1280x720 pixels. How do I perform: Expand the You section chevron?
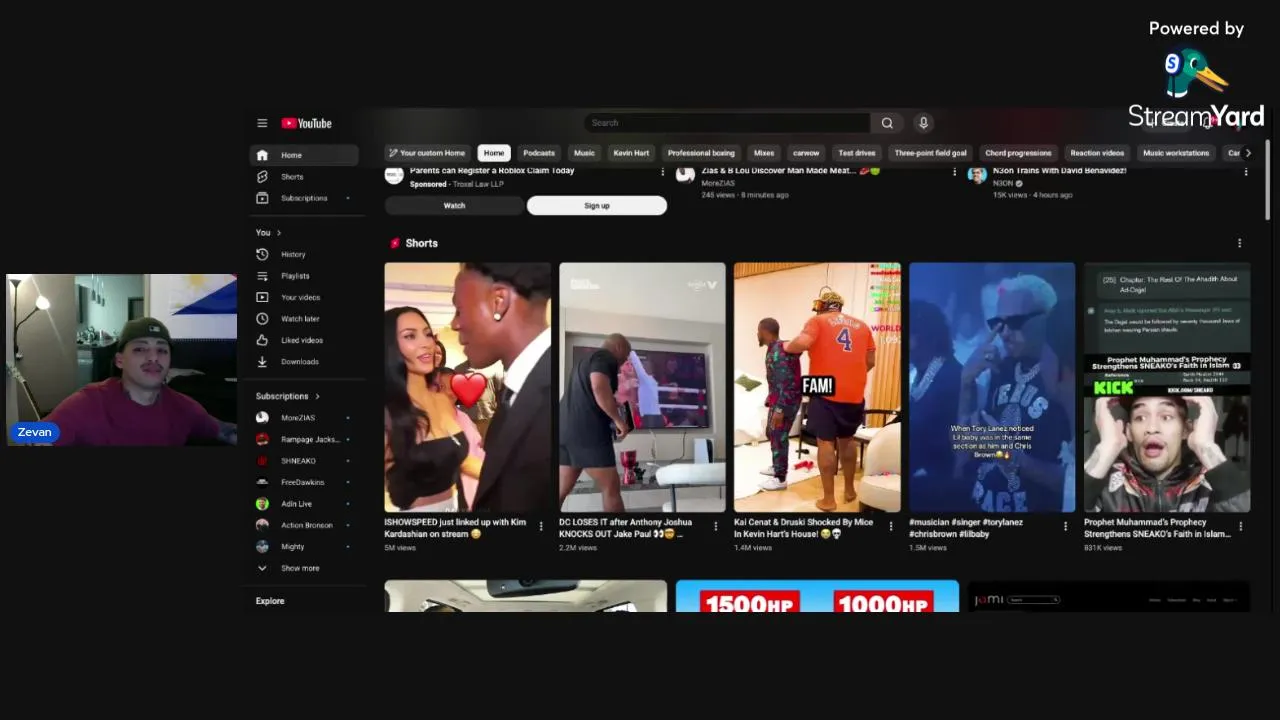point(279,233)
